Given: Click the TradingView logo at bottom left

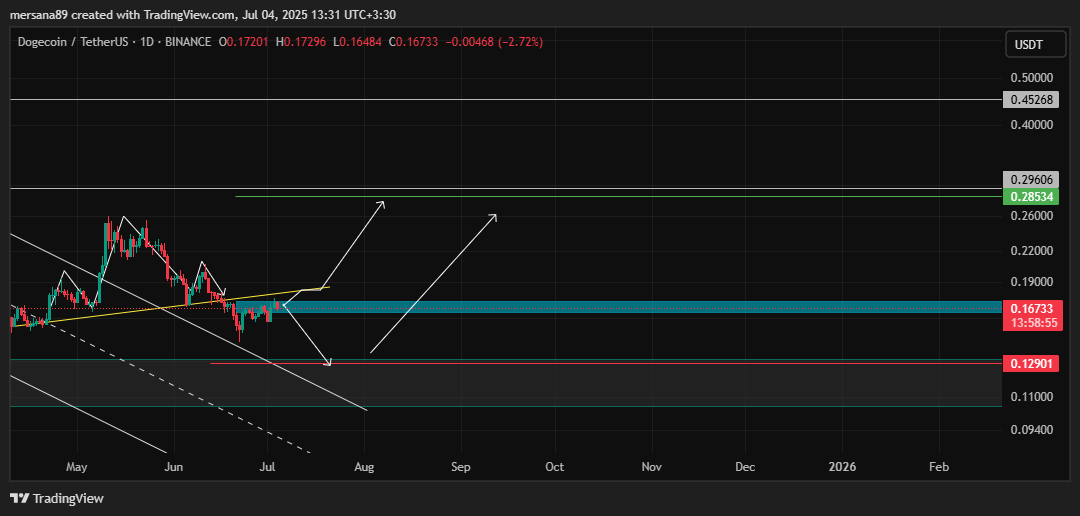Looking at the screenshot, I should pyautogui.click(x=56, y=498).
